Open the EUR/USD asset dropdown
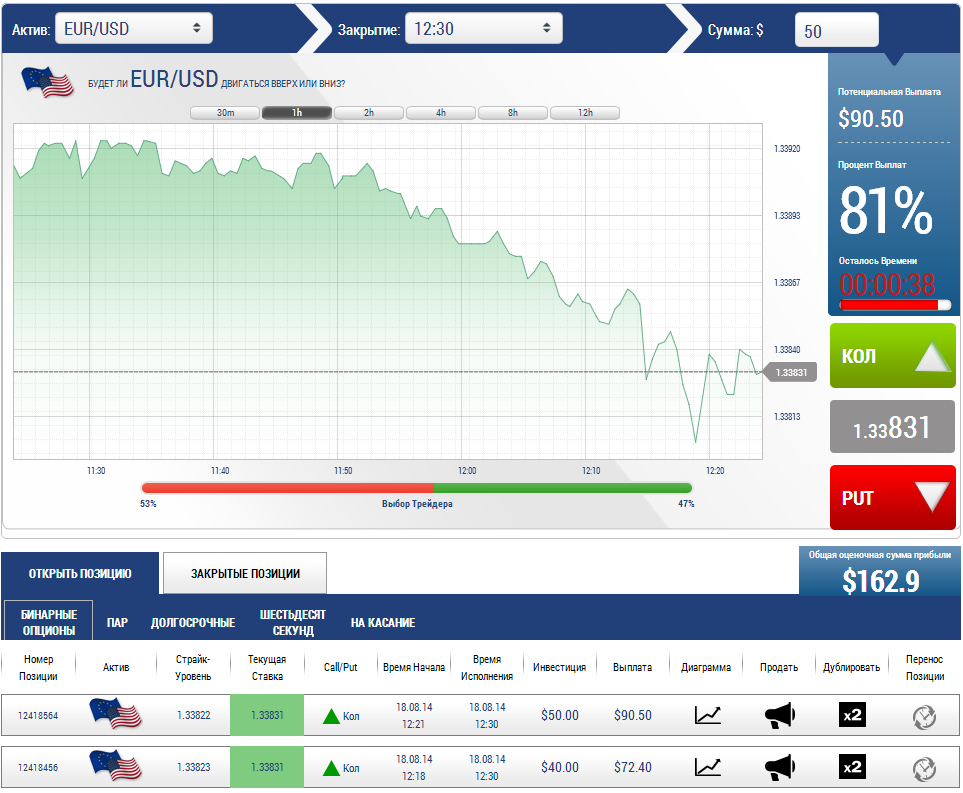Viewport: 963px width, 793px height. click(134, 29)
